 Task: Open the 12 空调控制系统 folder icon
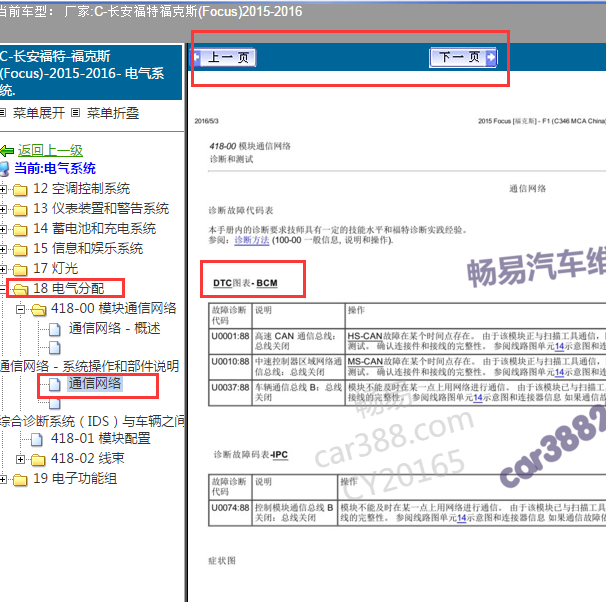click(20, 189)
